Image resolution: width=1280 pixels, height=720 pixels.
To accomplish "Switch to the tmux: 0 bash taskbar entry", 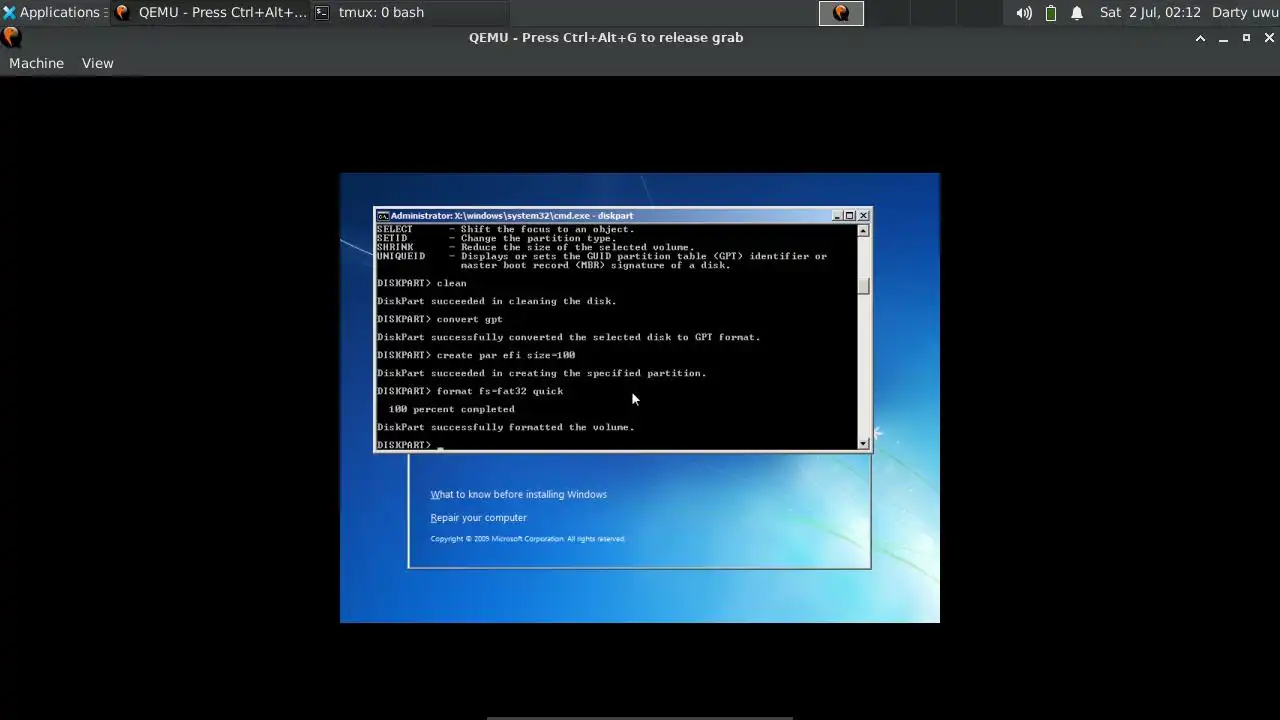I will 409,12.
